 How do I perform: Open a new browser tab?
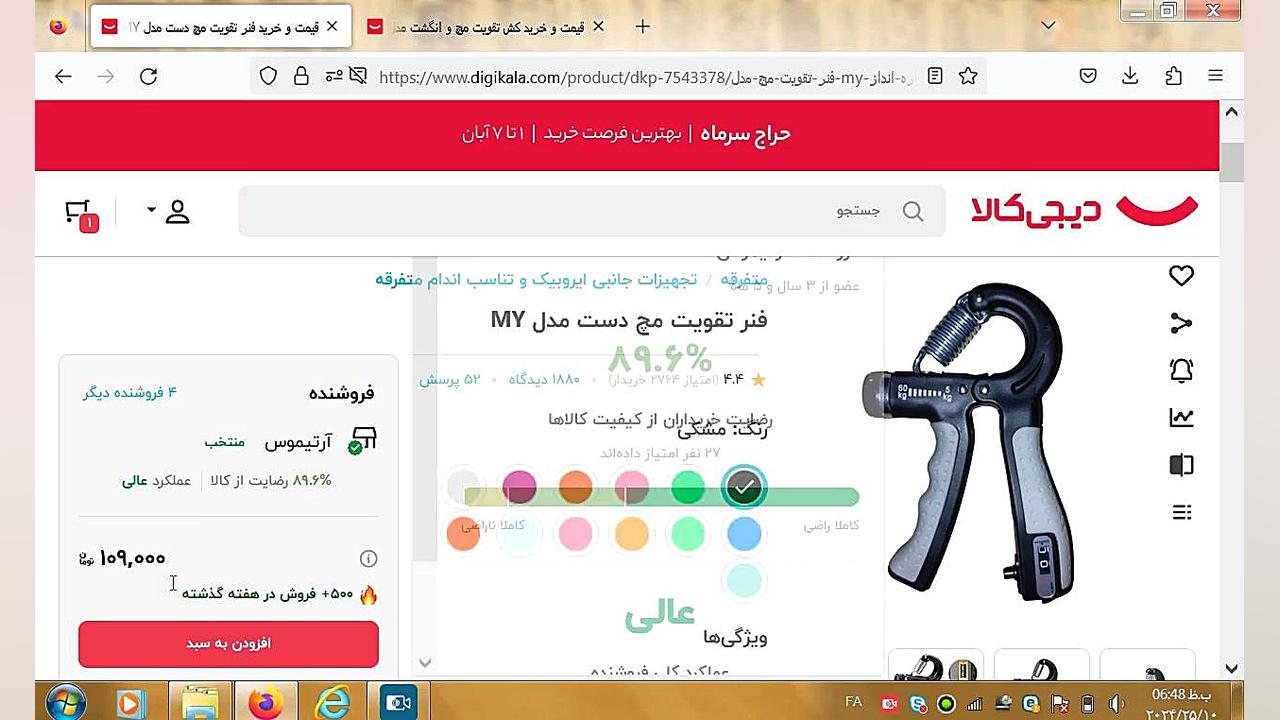(643, 27)
